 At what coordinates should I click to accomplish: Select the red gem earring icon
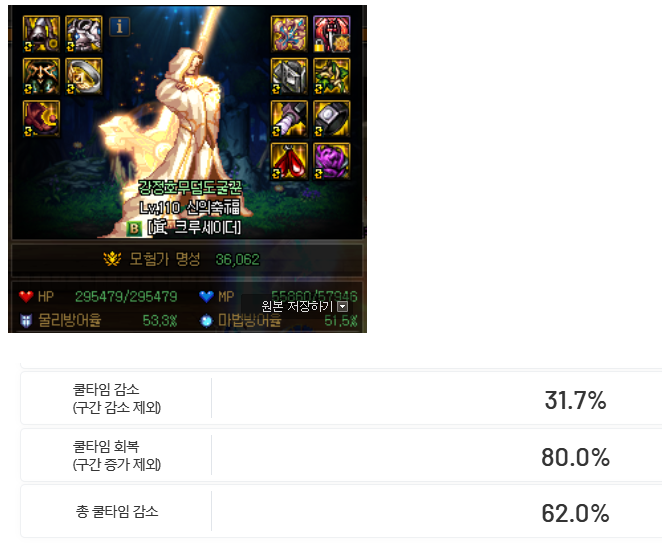289,161
